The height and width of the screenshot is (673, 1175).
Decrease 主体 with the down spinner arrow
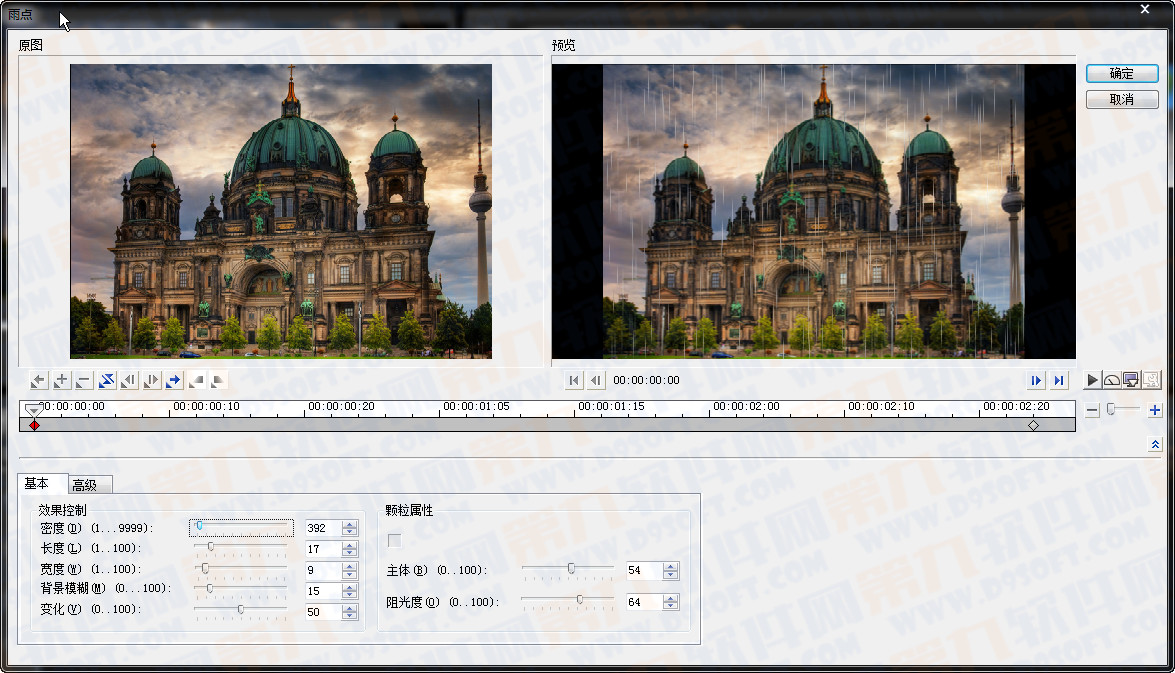[671, 575]
